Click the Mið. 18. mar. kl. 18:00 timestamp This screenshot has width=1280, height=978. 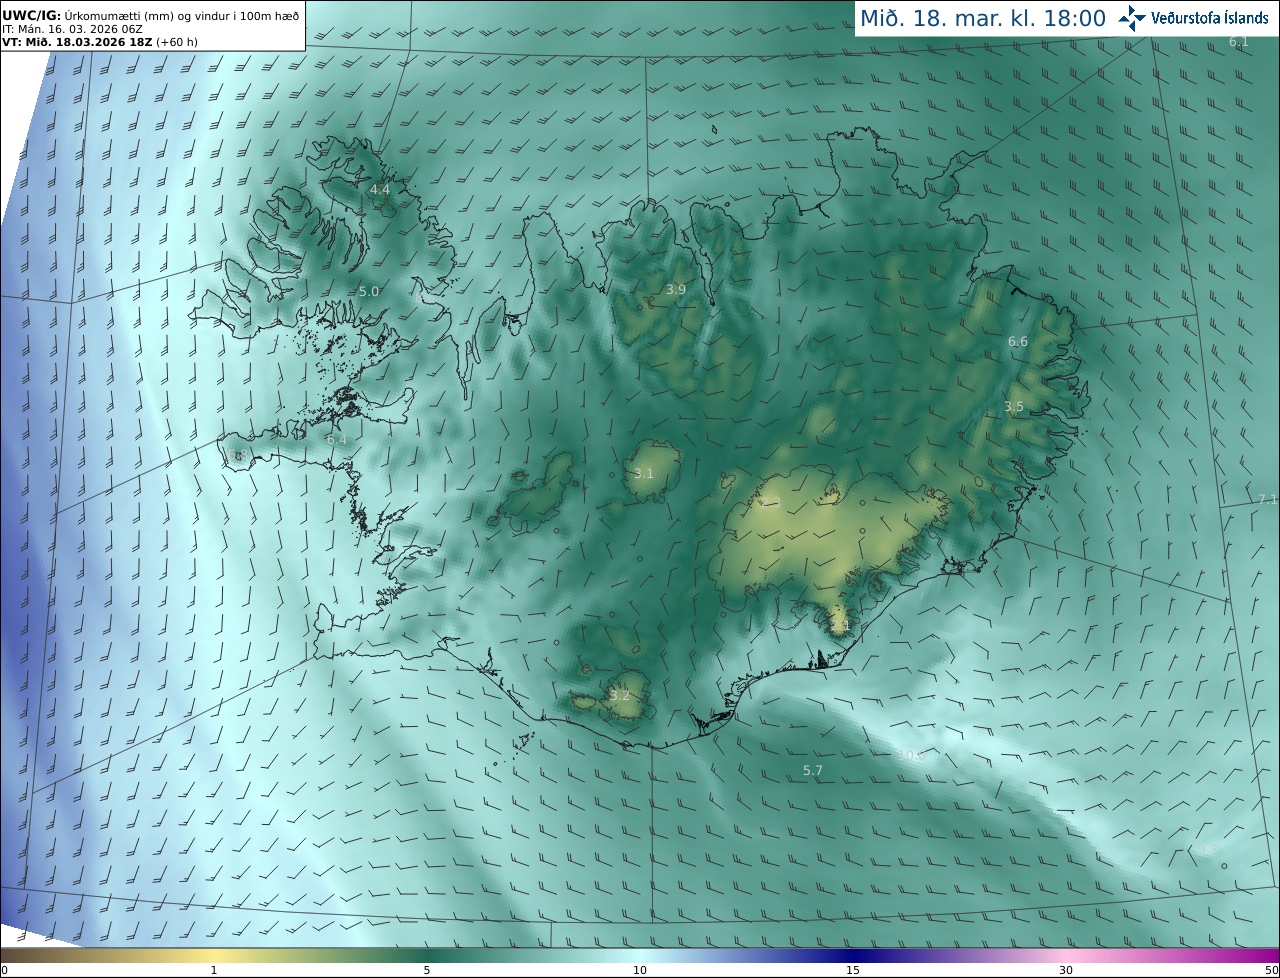click(x=983, y=19)
